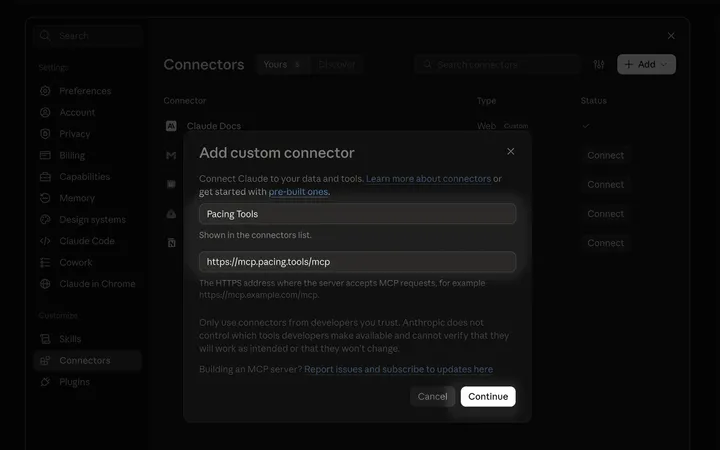
Task: Click the https://mcp.pacing.tools/mcp URL field
Action: (357, 262)
